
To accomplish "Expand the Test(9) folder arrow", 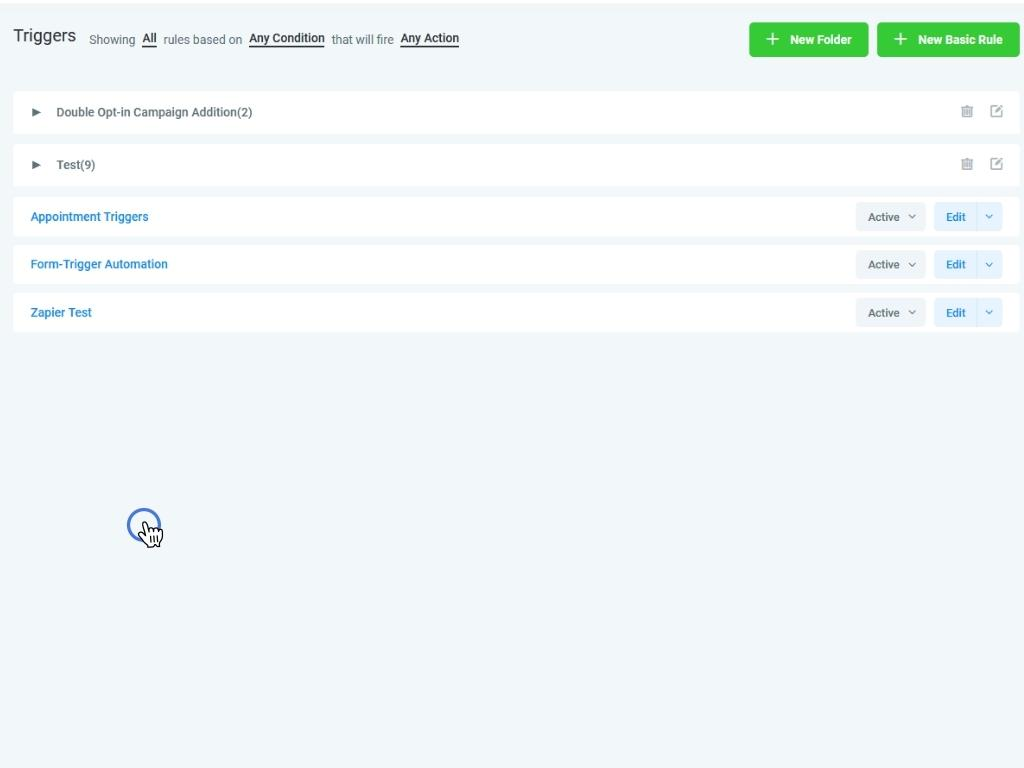I will tap(37, 165).
